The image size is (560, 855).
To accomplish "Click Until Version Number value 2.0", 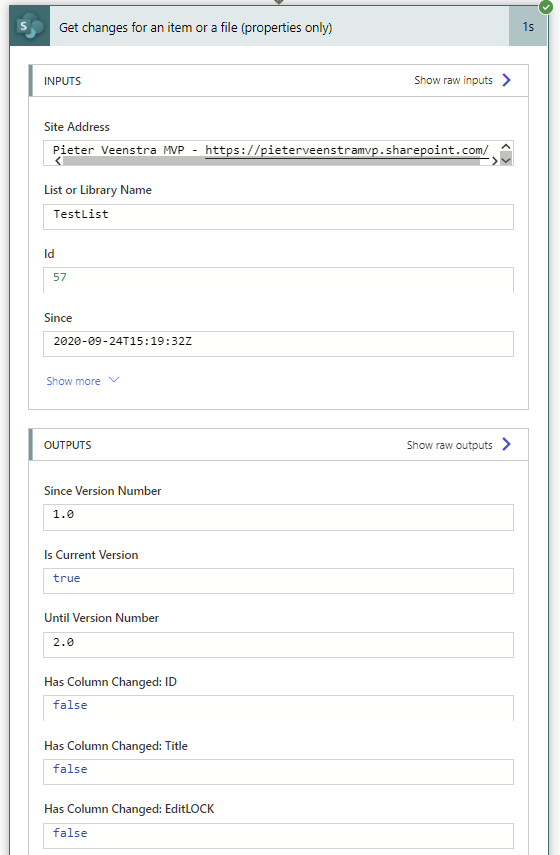I will (x=278, y=645).
